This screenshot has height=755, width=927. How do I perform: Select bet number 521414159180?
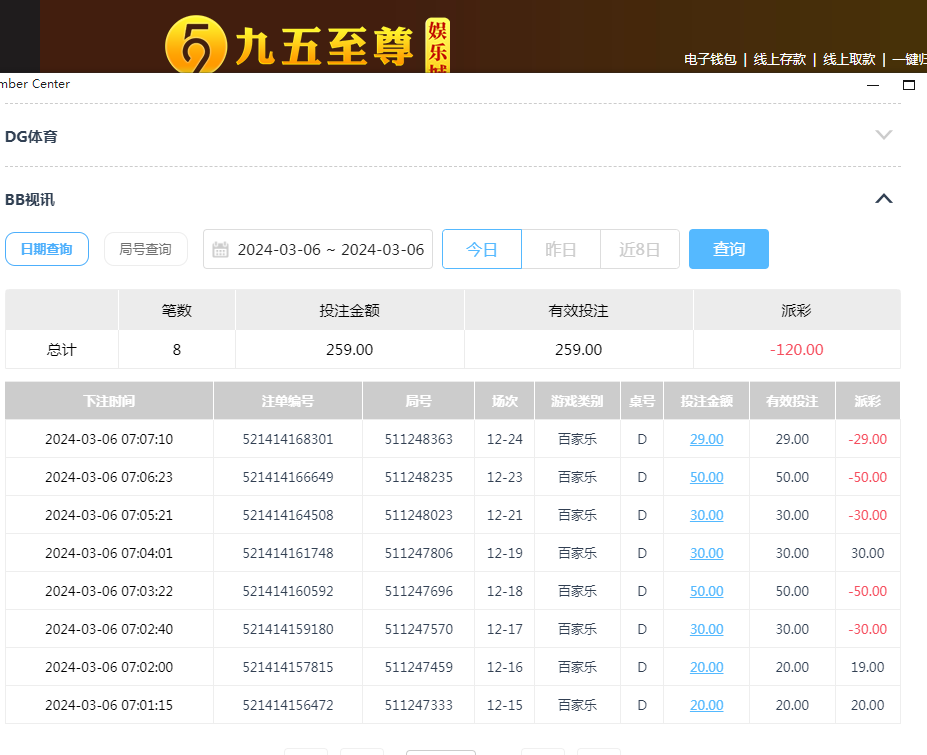[x=288, y=629]
